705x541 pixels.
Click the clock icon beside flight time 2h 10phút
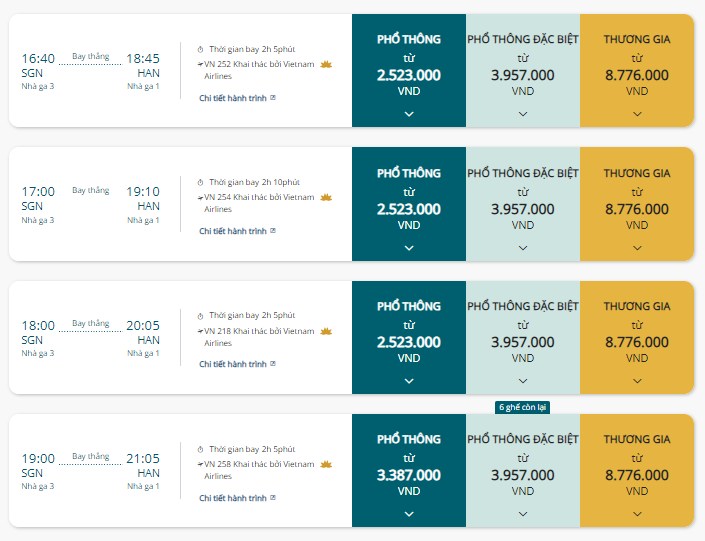tap(201, 183)
